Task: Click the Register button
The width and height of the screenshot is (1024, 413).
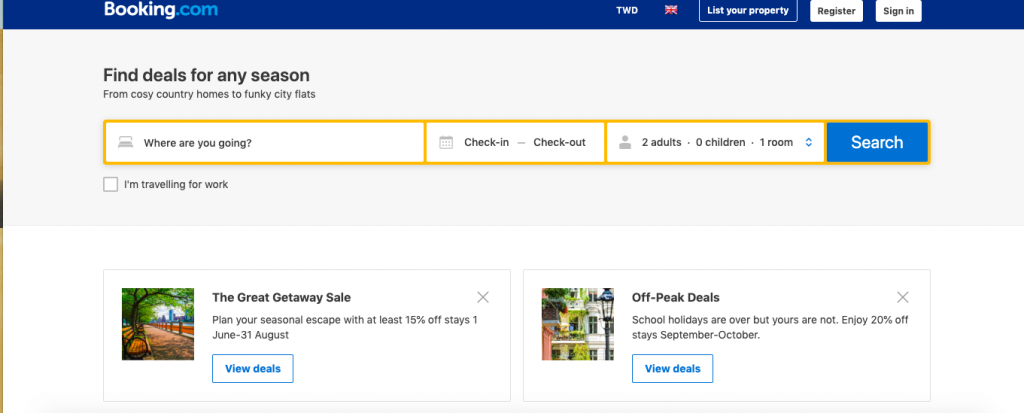Action: tap(837, 11)
